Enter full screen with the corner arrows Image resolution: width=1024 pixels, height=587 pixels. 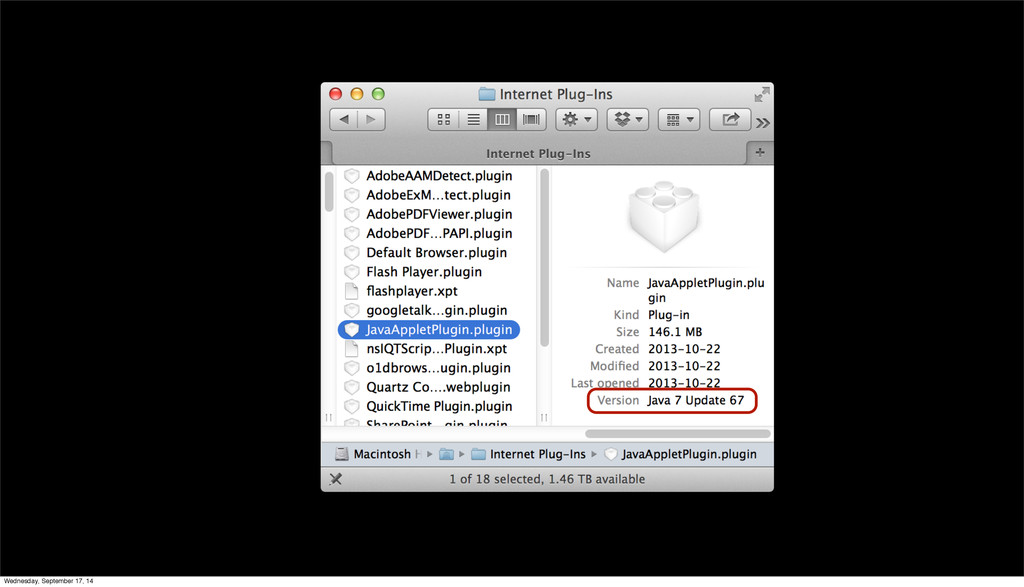761,95
